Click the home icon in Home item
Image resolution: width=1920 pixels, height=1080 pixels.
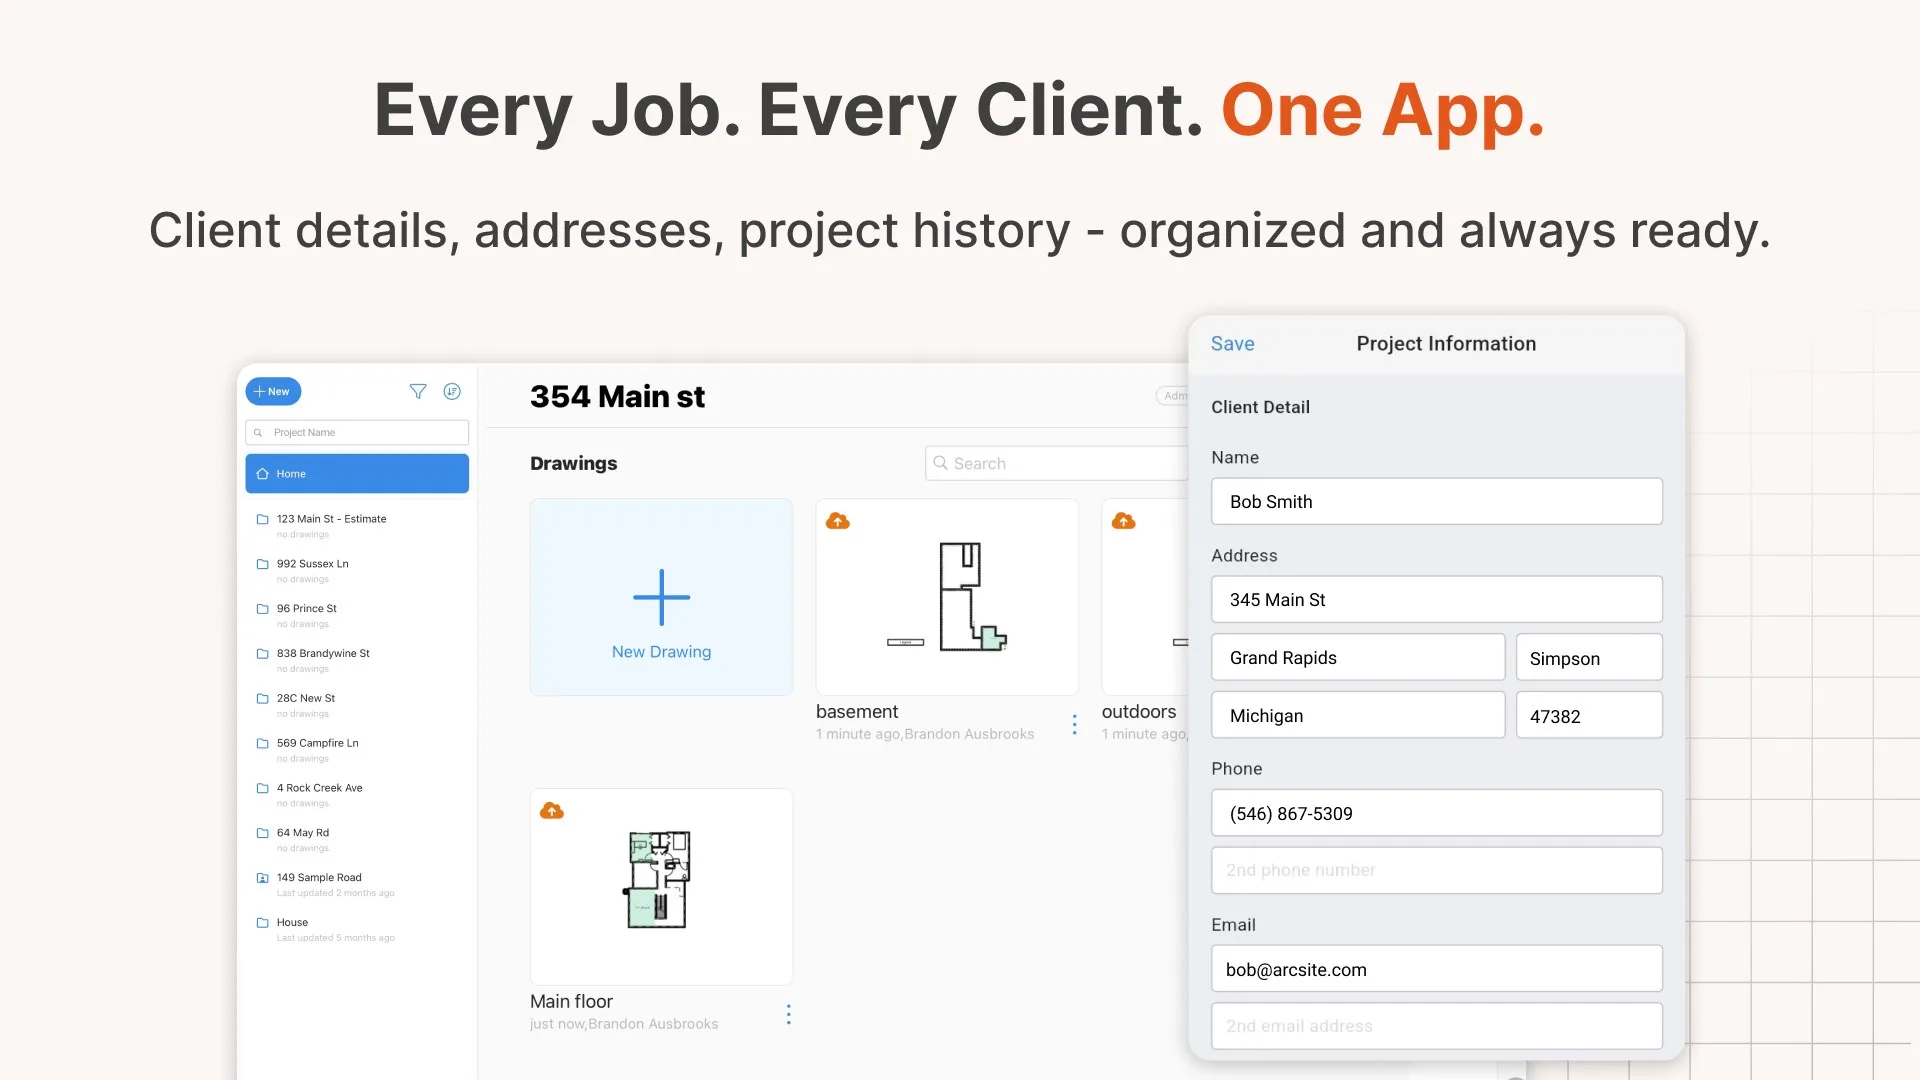(x=263, y=474)
